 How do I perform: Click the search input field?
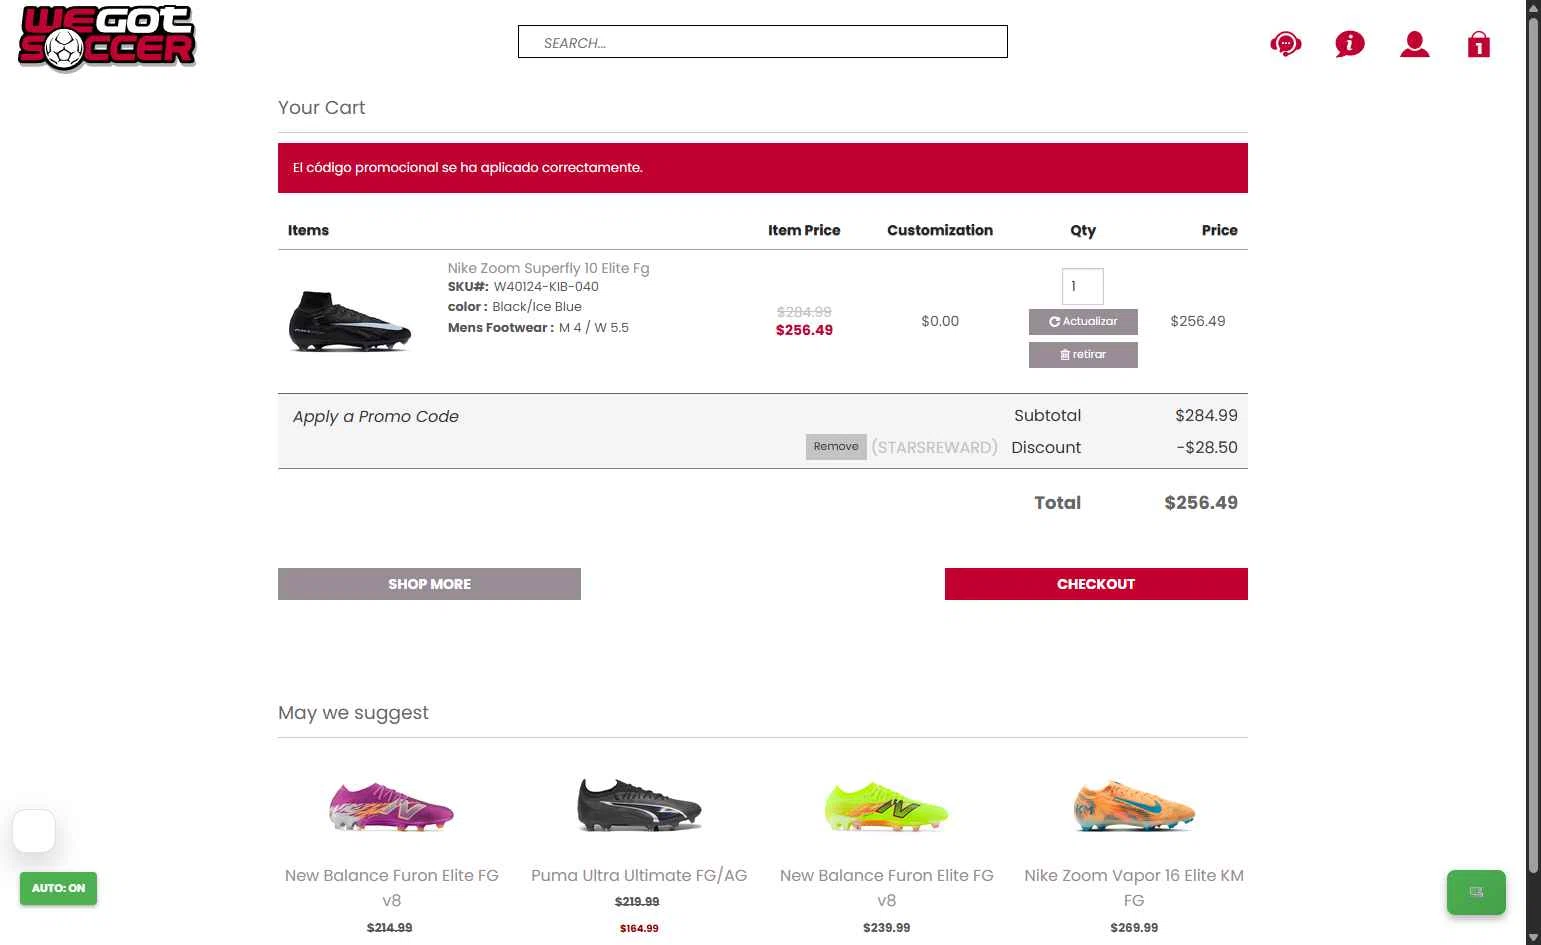tap(762, 42)
